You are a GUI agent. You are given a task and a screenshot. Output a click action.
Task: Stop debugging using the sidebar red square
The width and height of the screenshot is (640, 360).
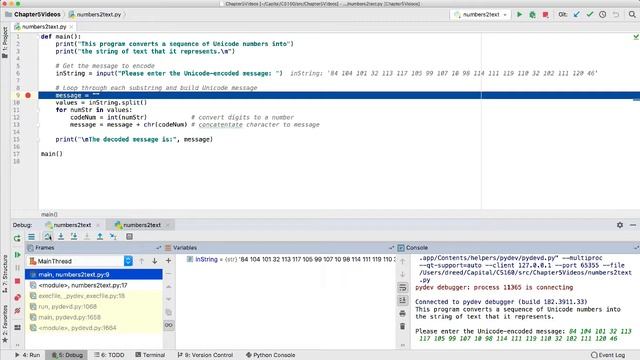[17, 281]
